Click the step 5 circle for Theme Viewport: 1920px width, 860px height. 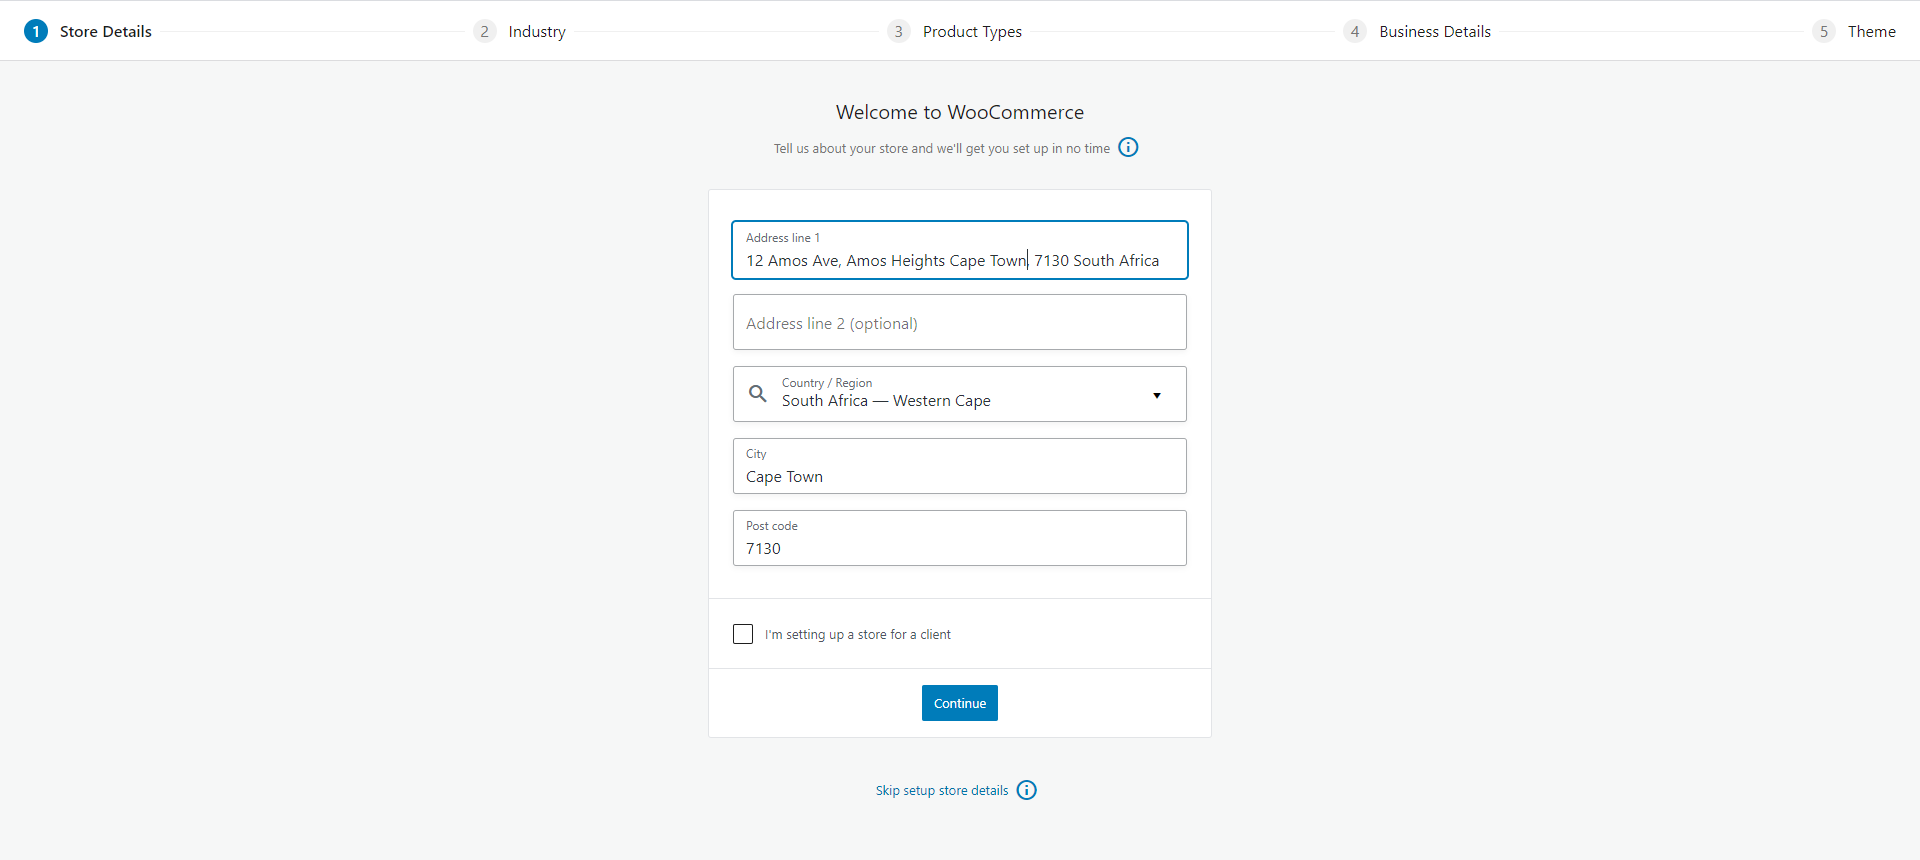1824,31
